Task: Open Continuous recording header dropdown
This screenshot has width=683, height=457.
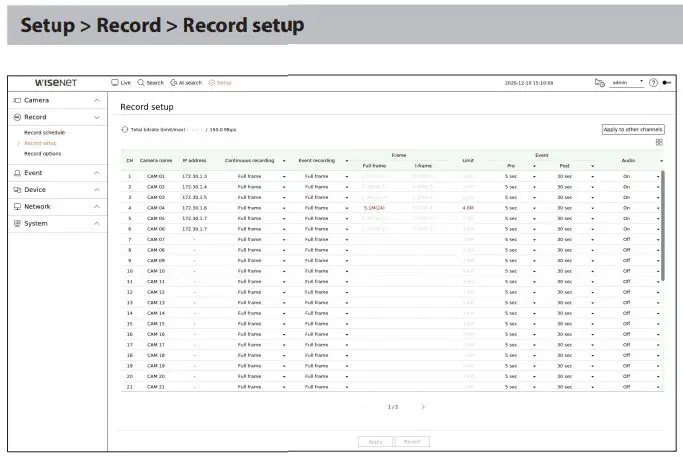Action: pos(284,161)
